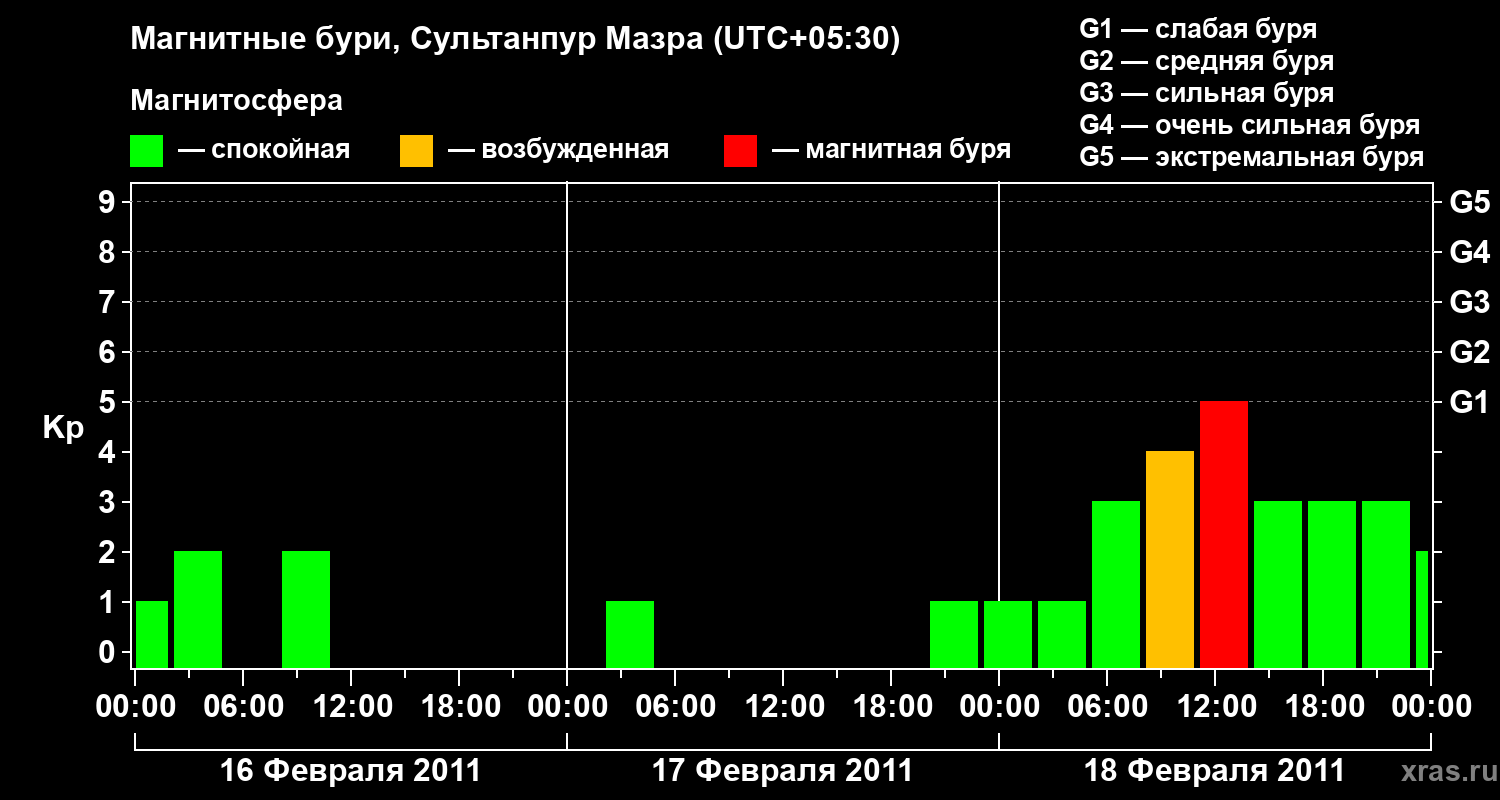Click the G4 tick label on right axis
The width and height of the screenshot is (1500, 800).
coord(1469,252)
